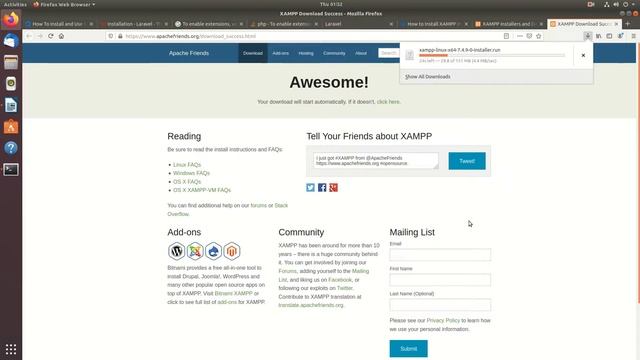
Task: Share via the Twitter icon
Action: click(x=311, y=187)
